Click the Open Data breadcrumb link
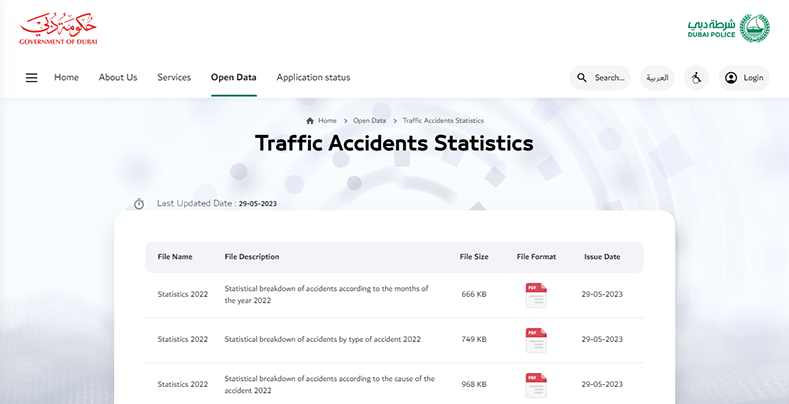 click(369, 120)
